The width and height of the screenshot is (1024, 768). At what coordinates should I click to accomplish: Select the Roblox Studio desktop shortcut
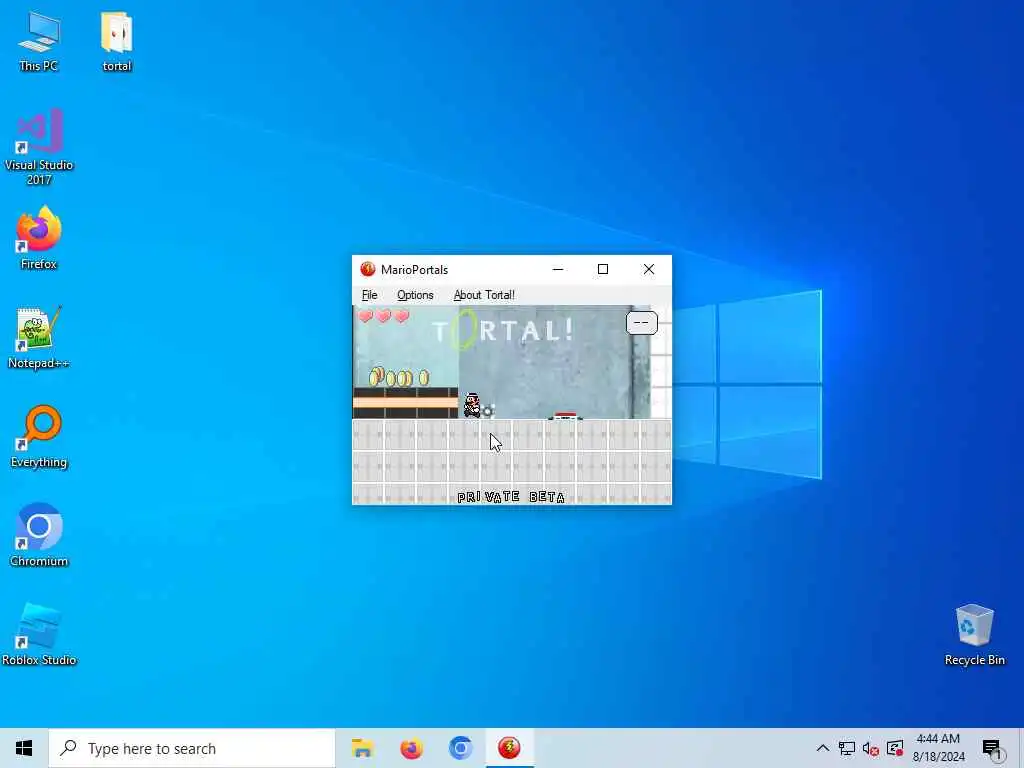pos(39,634)
